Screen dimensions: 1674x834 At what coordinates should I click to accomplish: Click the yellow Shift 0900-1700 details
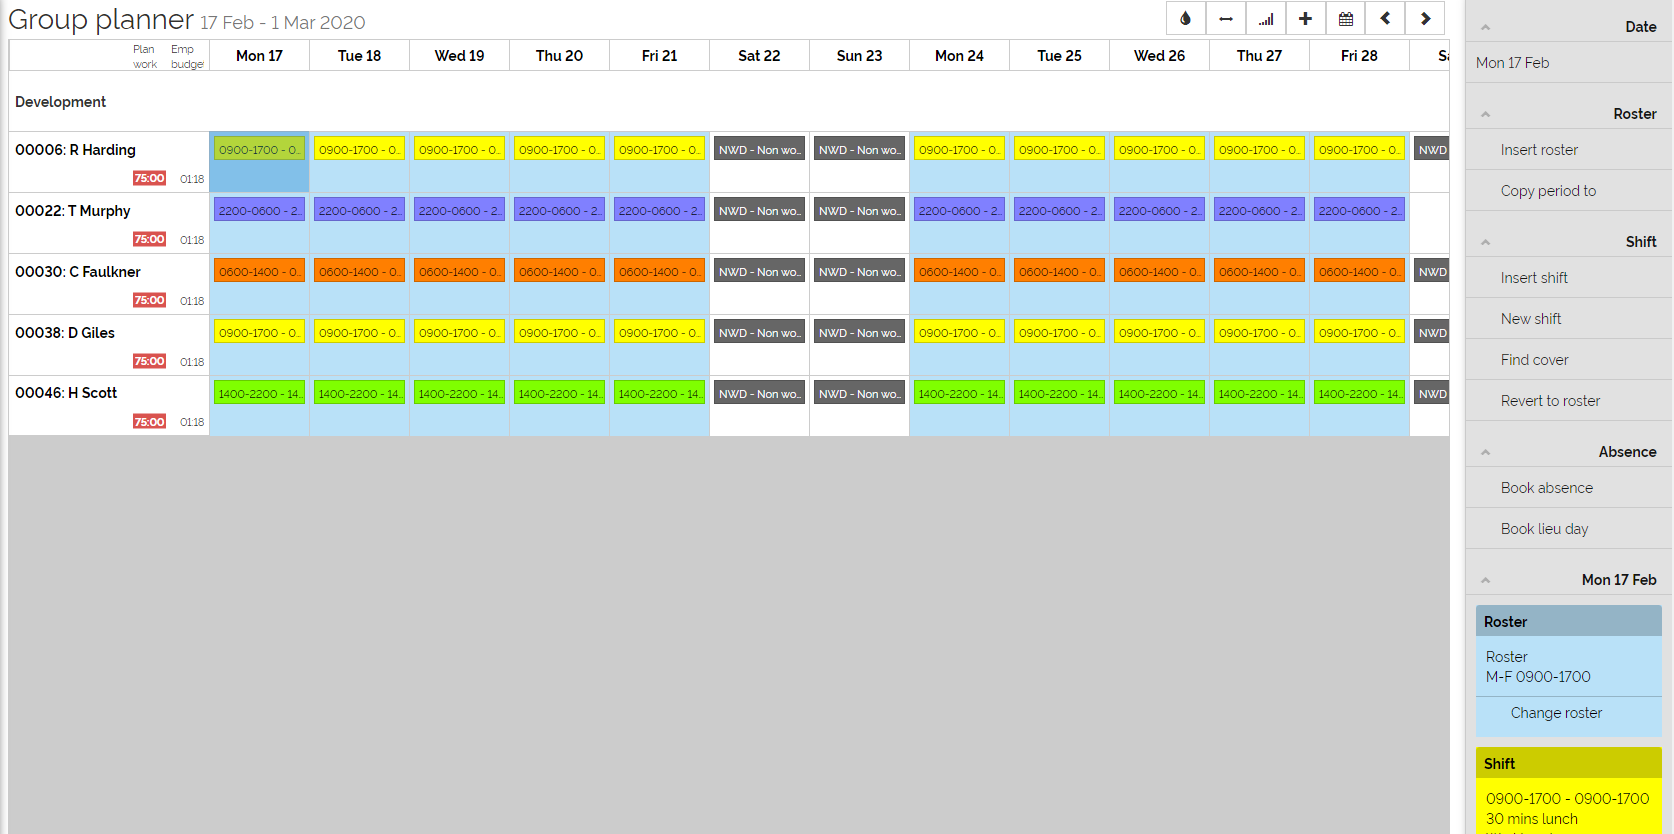pyautogui.click(x=1567, y=808)
